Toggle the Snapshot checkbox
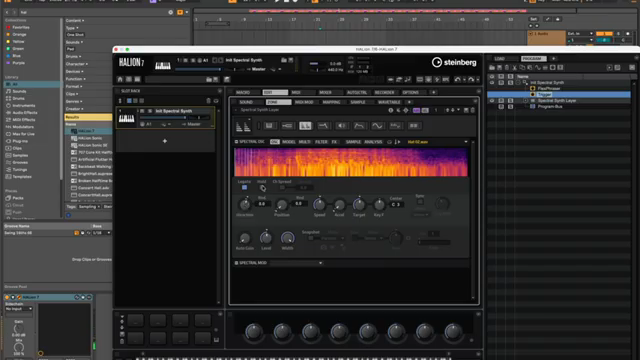640x360 pixels. [311, 238]
